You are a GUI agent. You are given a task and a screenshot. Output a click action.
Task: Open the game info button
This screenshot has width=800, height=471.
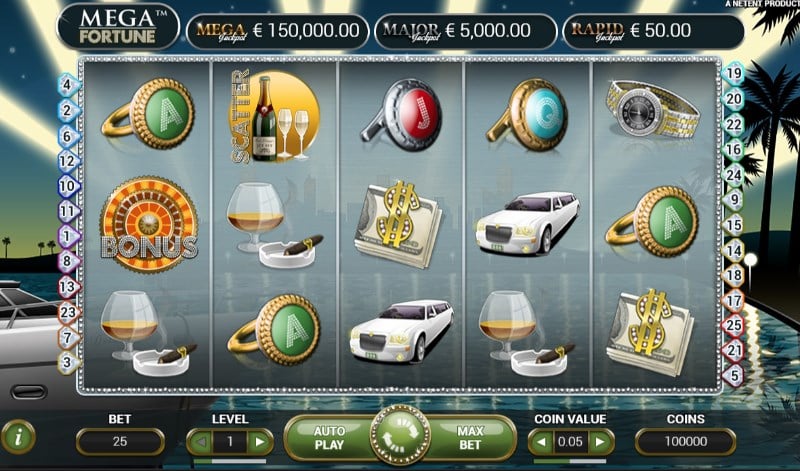coord(18,437)
